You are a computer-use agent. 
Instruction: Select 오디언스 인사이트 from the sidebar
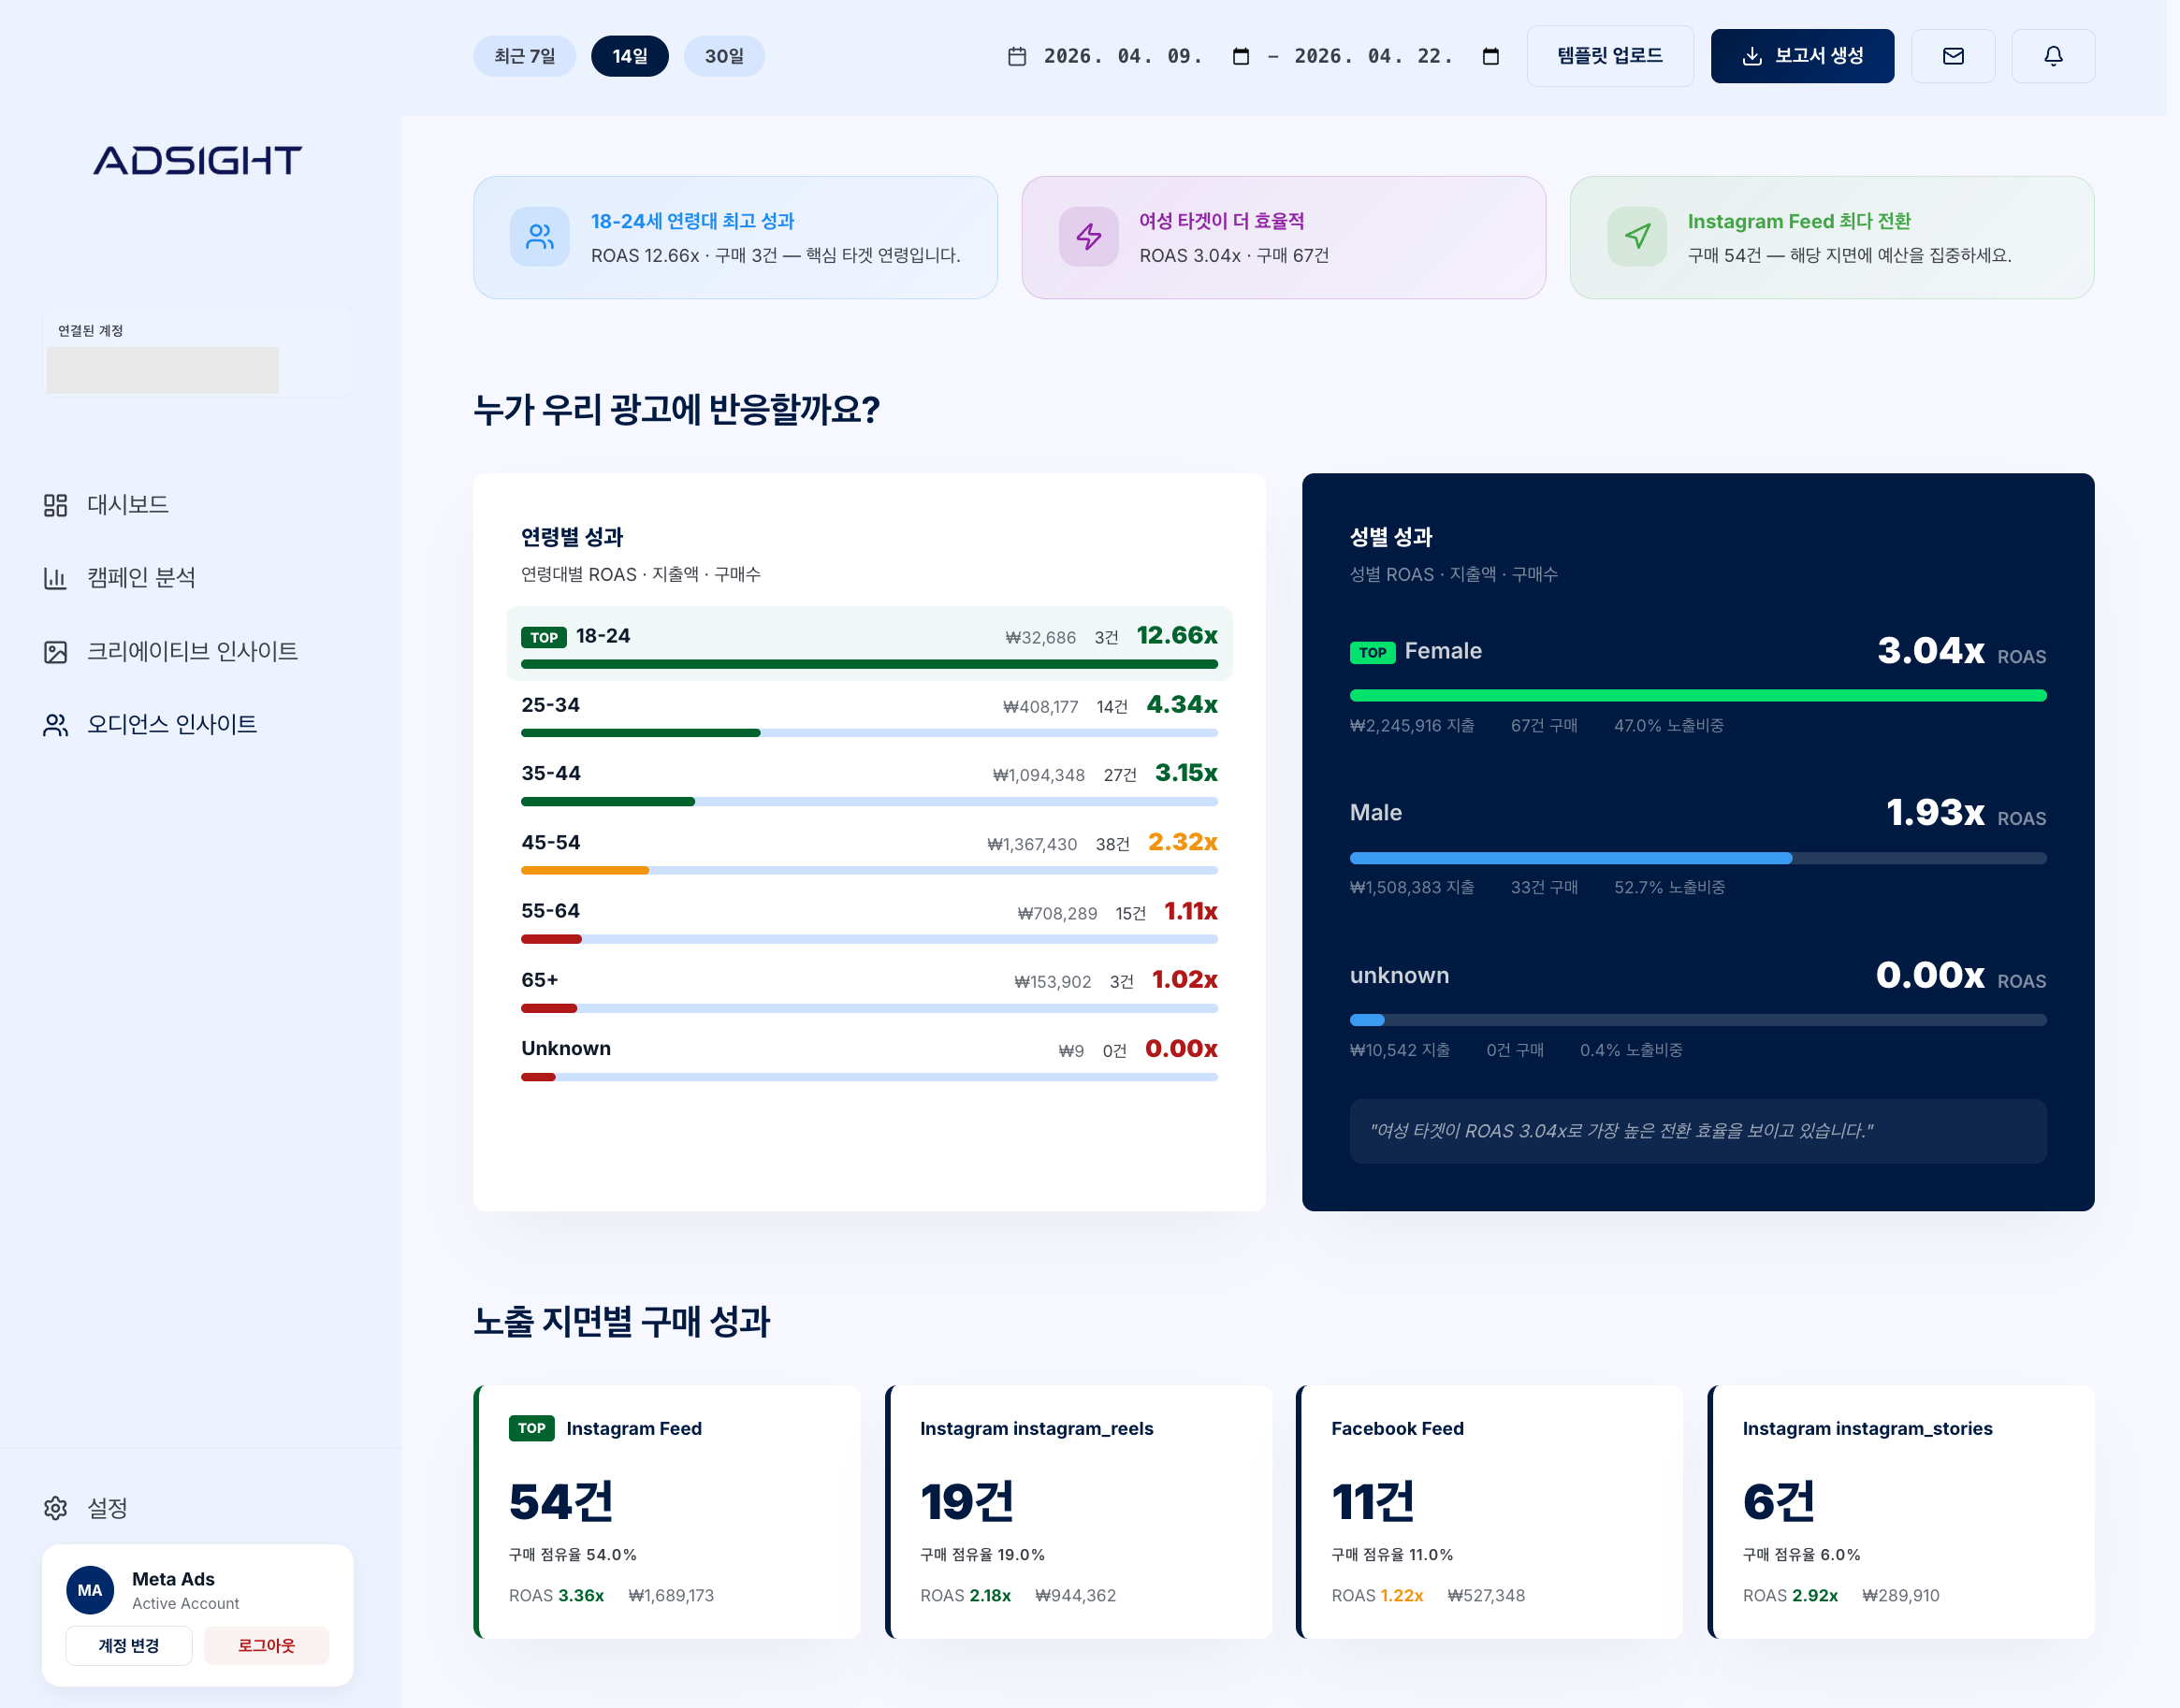click(x=172, y=724)
